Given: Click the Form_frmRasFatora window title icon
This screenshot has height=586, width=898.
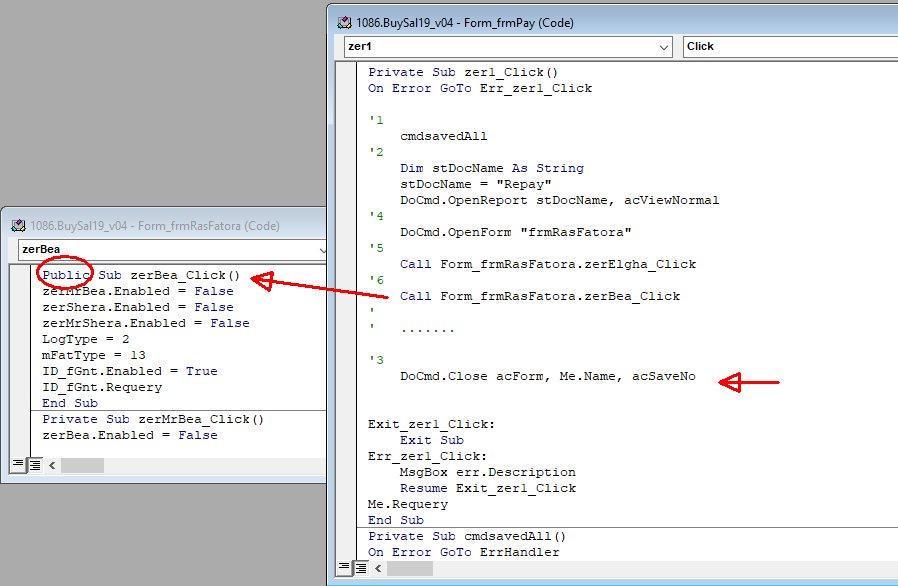Looking at the screenshot, I should [17, 226].
